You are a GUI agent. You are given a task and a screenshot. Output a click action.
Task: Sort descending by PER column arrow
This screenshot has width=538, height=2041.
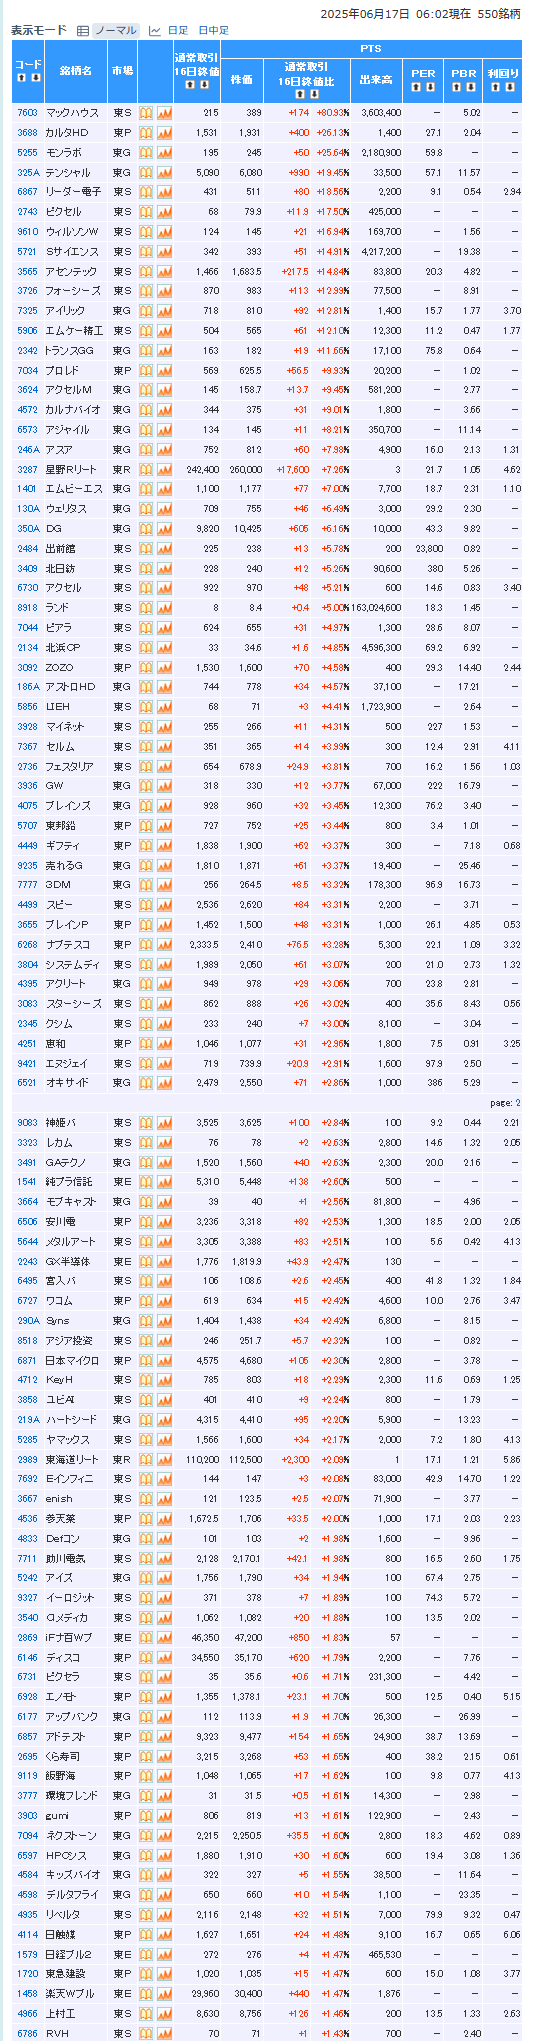pos(430,86)
